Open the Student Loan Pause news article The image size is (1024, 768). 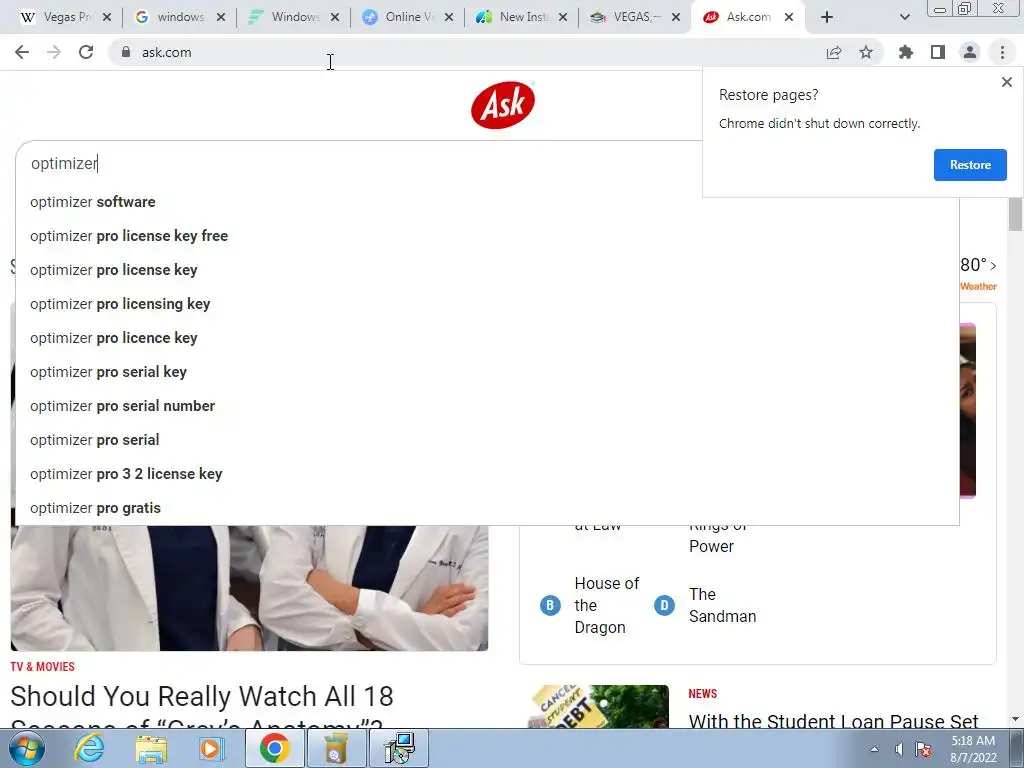click(833, 721)
